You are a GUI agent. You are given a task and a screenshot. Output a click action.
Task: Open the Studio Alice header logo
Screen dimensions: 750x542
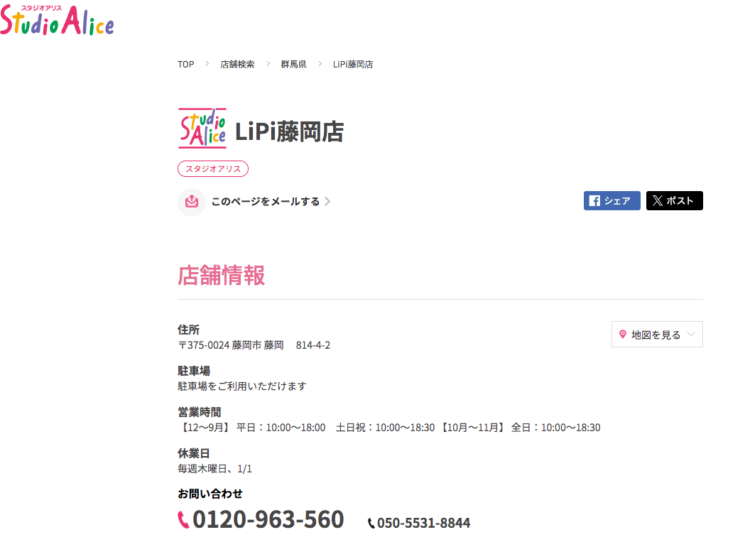coord(57,21)
